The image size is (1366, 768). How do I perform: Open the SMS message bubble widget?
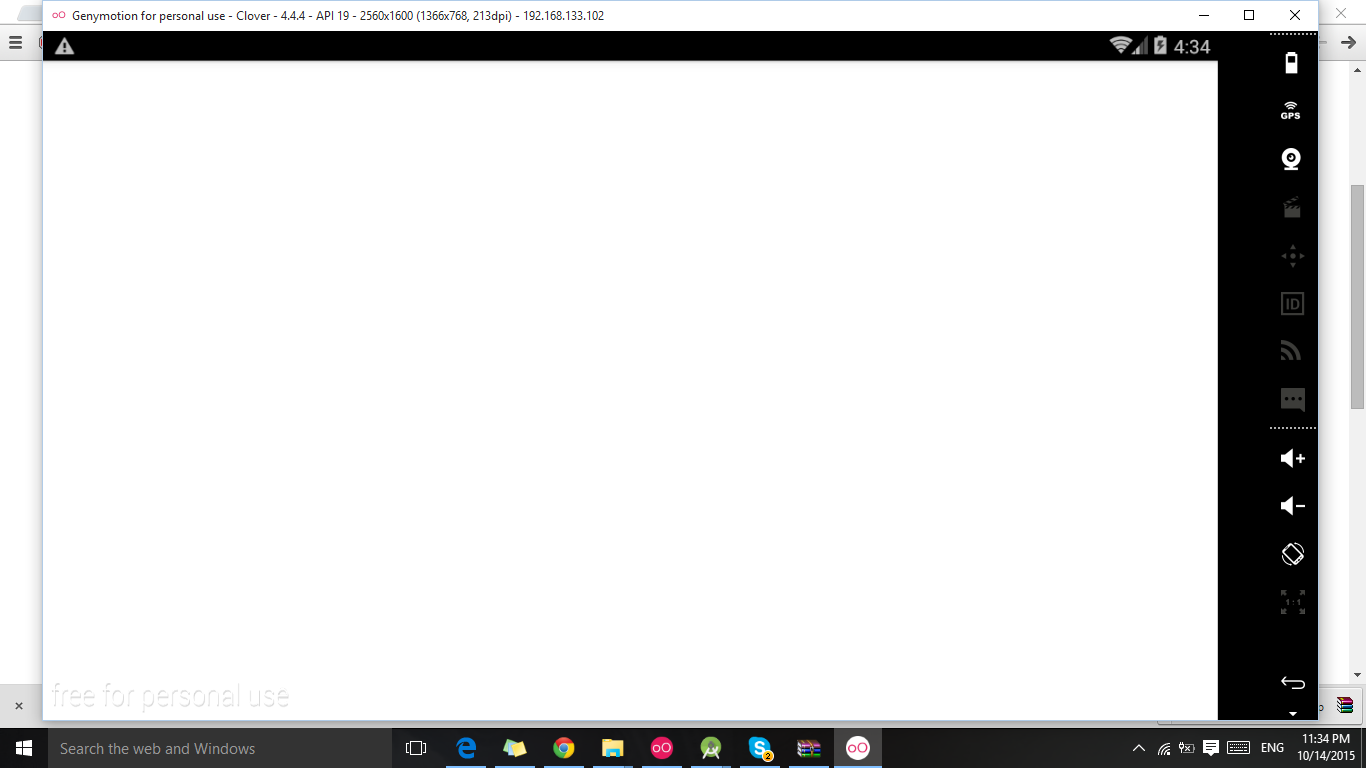coord(1292,400)
